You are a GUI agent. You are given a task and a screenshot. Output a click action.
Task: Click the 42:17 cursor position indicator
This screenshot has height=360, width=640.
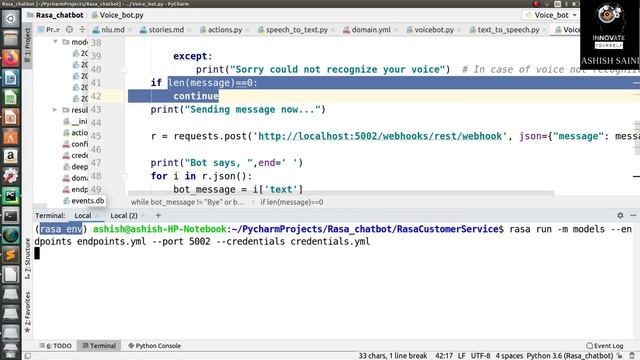point(444,356)
